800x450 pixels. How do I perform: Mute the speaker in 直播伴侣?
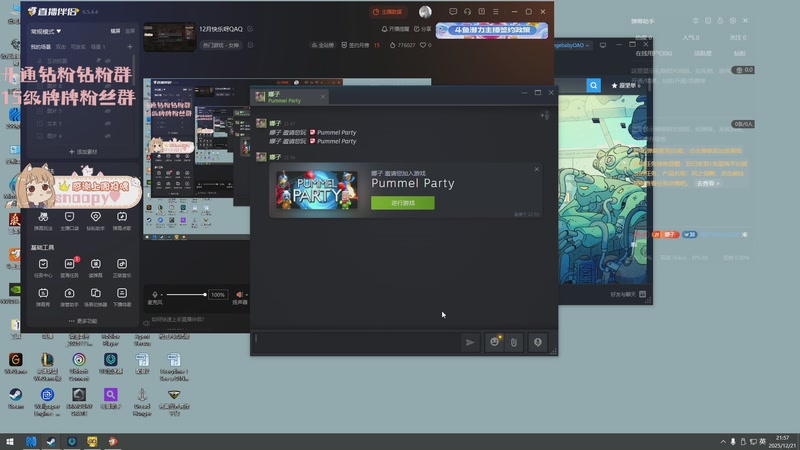239,294
